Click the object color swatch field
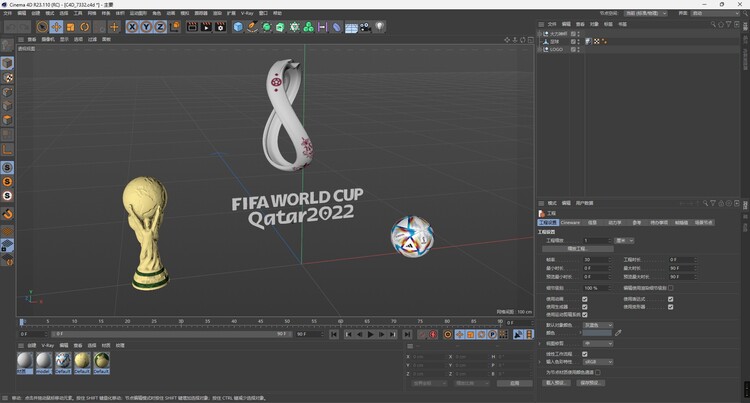The width and height of the screenshot is (750, 403). [x=597, y=333]
